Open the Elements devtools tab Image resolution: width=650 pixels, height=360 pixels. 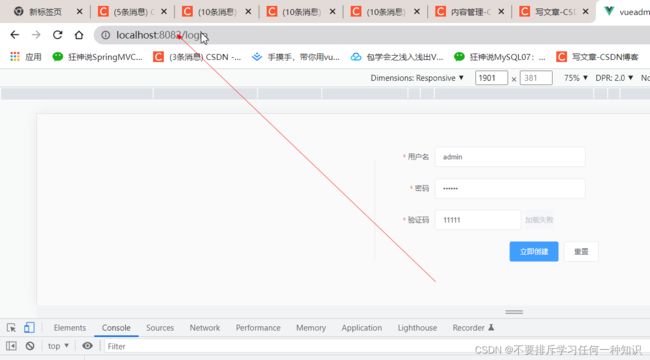click(70, 328)
